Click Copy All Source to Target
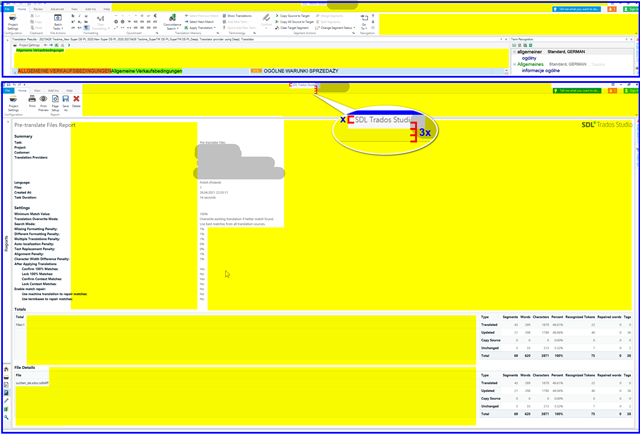Viewport: 640px width, 435px height. (x=294, y=22)
